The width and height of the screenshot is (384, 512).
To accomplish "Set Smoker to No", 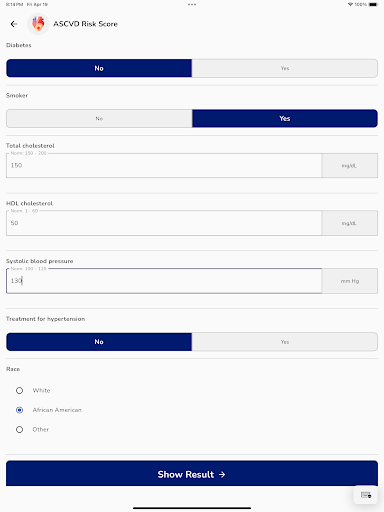I will coord(99,119).
